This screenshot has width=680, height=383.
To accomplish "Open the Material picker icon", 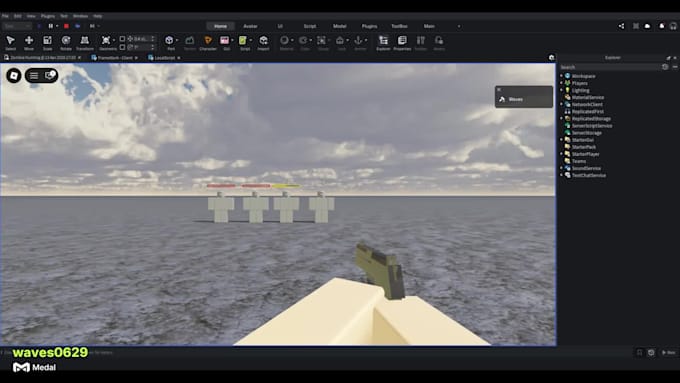I will (284, 41).
